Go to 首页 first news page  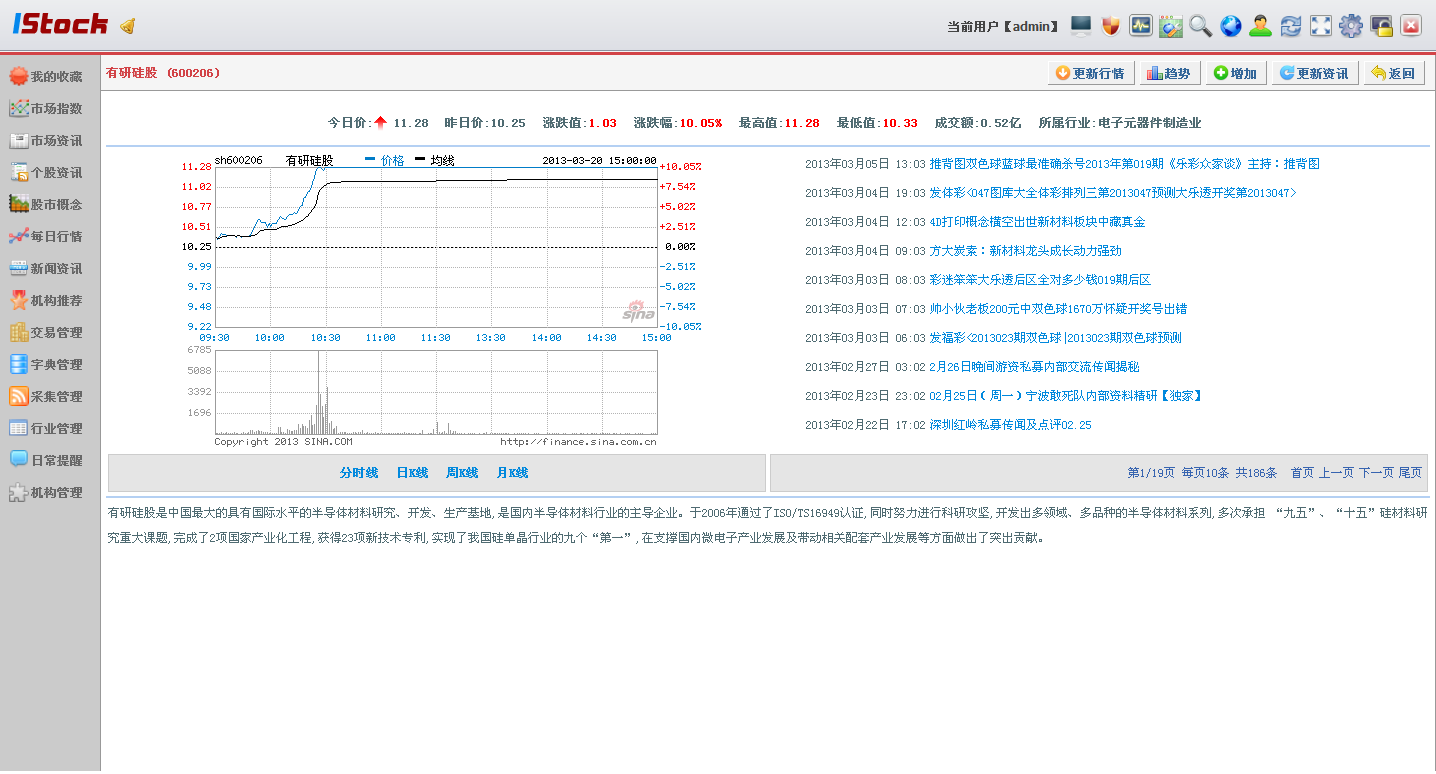click(1302, 473)
